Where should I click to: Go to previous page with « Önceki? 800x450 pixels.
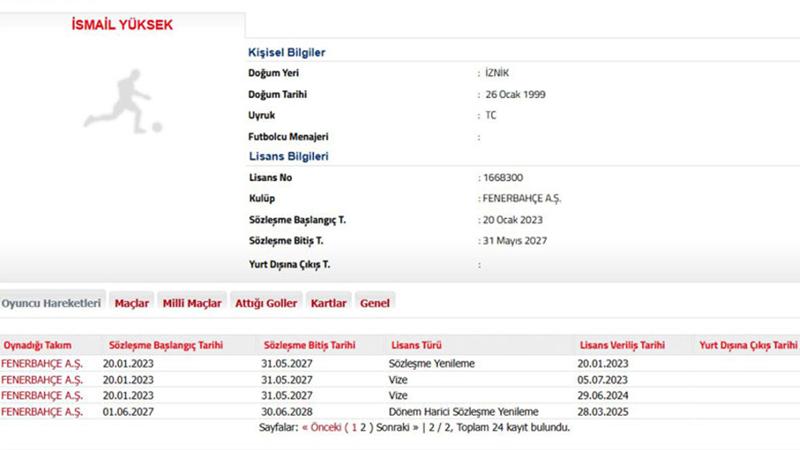[x=321, y=427]
